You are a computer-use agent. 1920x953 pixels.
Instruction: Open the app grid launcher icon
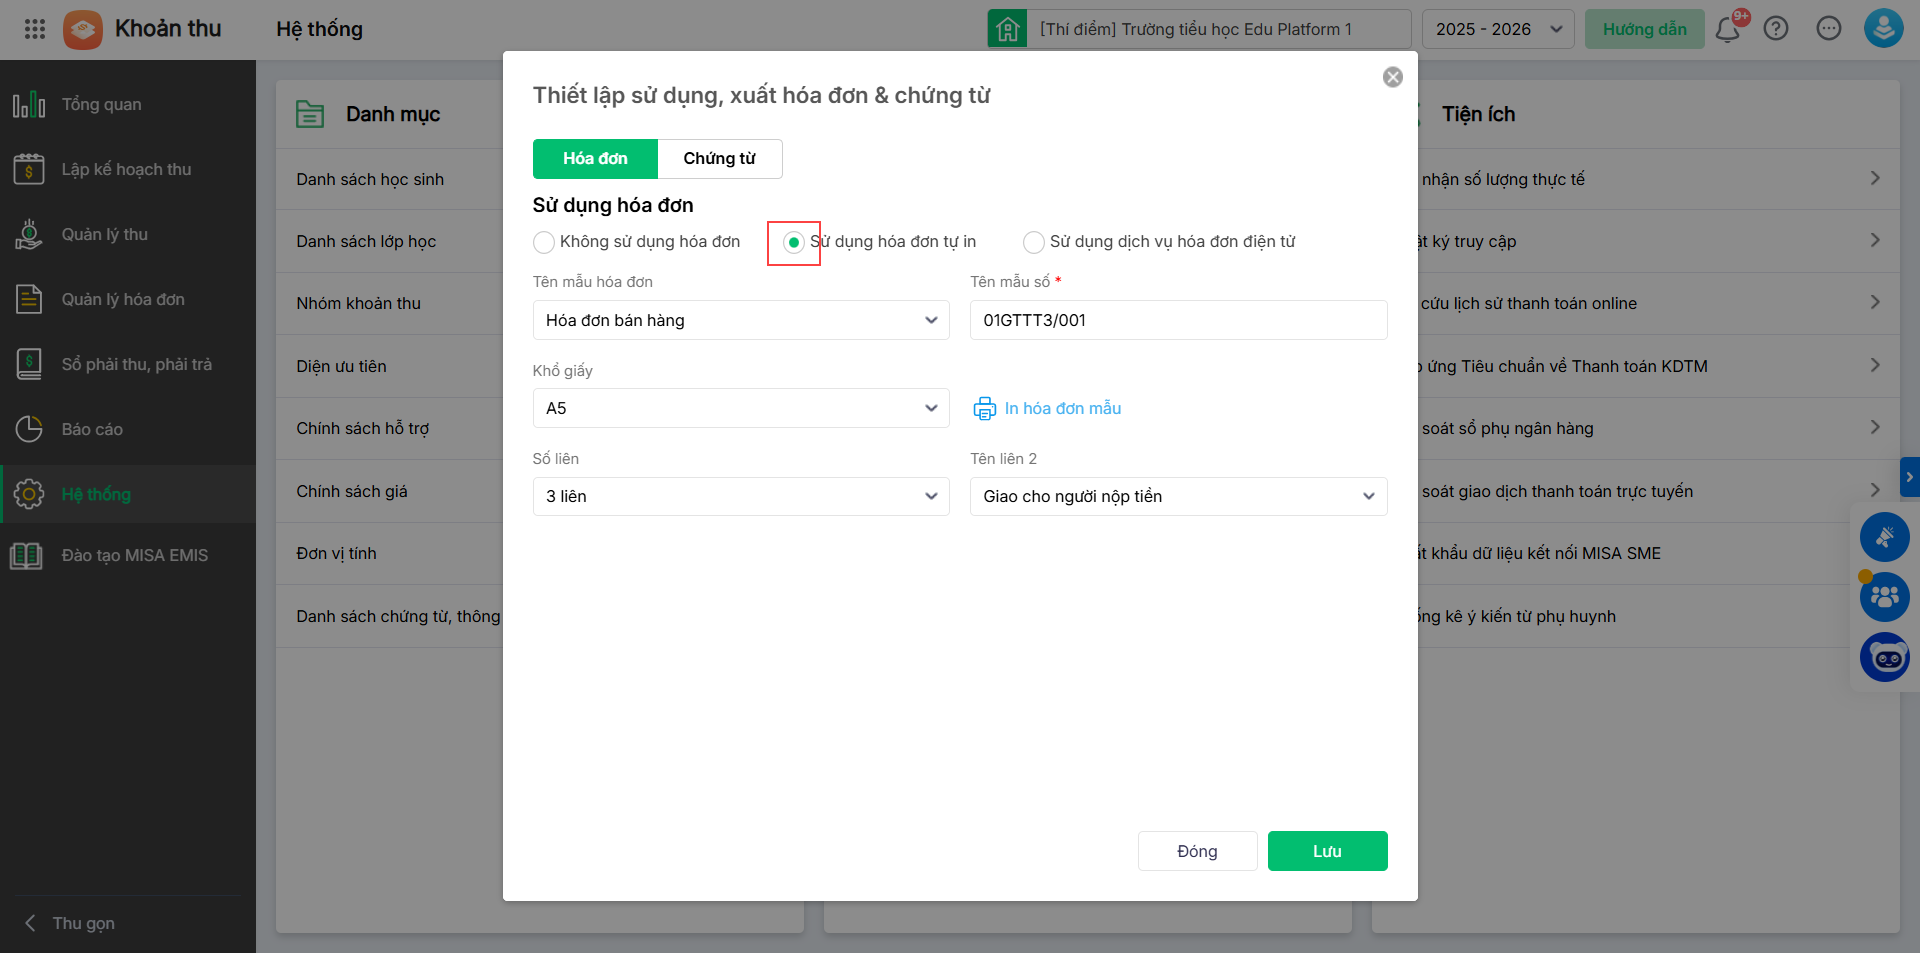click(x=35, y=29)
